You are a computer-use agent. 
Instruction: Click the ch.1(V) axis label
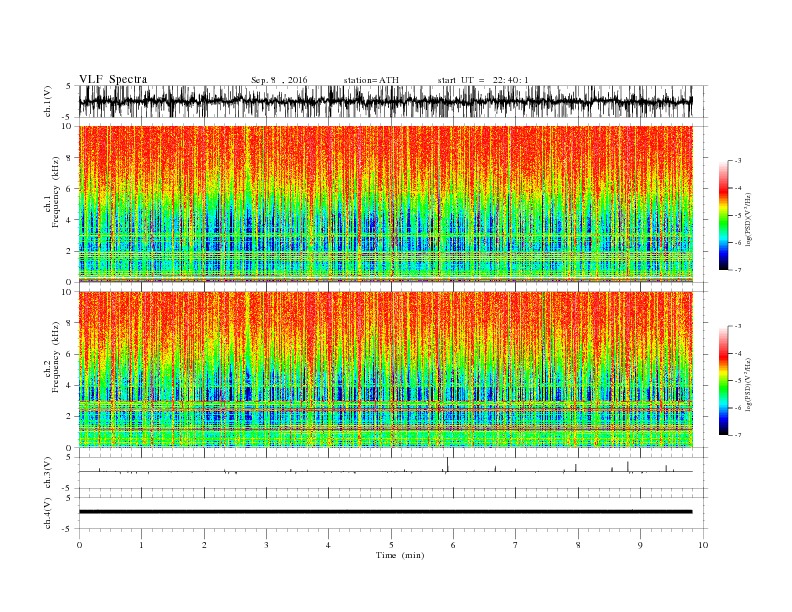pos(48,101)
